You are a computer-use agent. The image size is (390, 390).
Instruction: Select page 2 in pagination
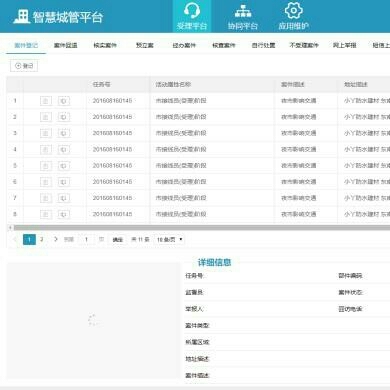click(42, 239)
